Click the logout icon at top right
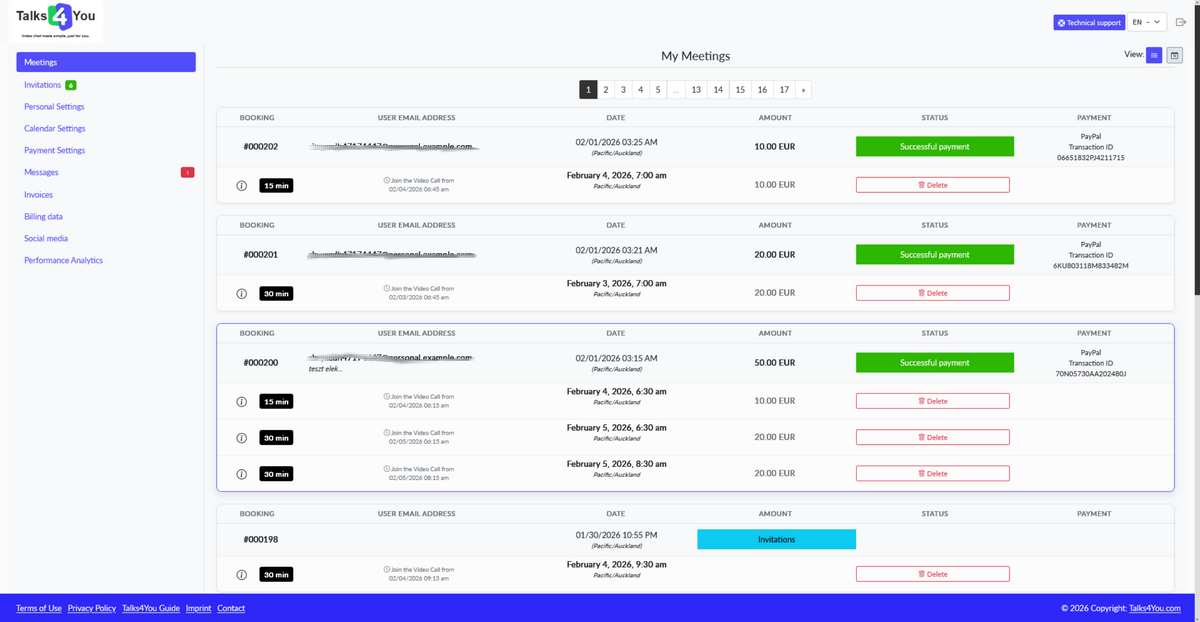Screen dimensions: 1200x622 click(x=1180, y=21)
